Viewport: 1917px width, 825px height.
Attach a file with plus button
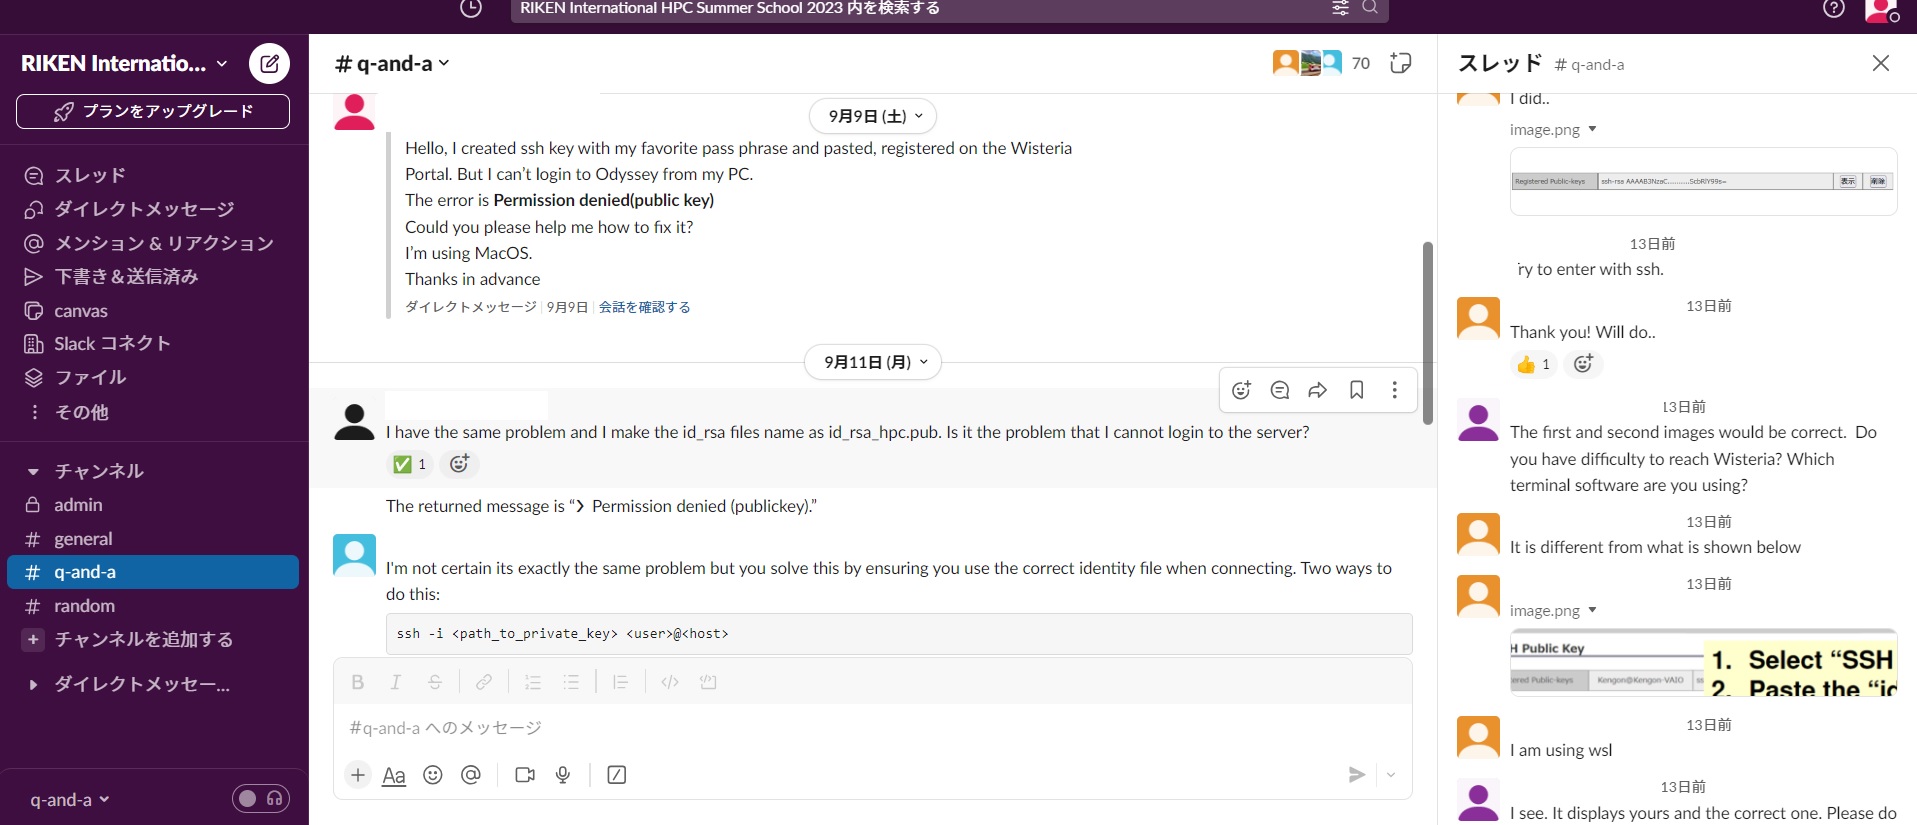[x=357, y=775]
